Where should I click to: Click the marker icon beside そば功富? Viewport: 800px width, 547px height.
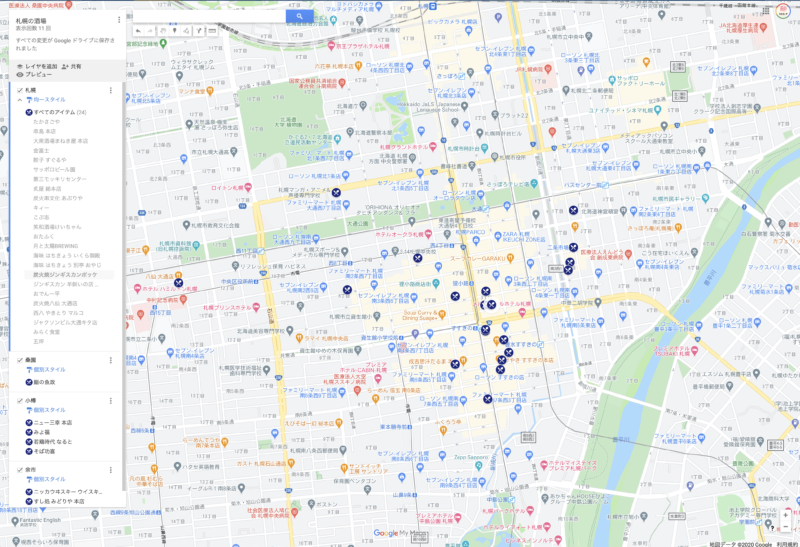tap(29, 451)
